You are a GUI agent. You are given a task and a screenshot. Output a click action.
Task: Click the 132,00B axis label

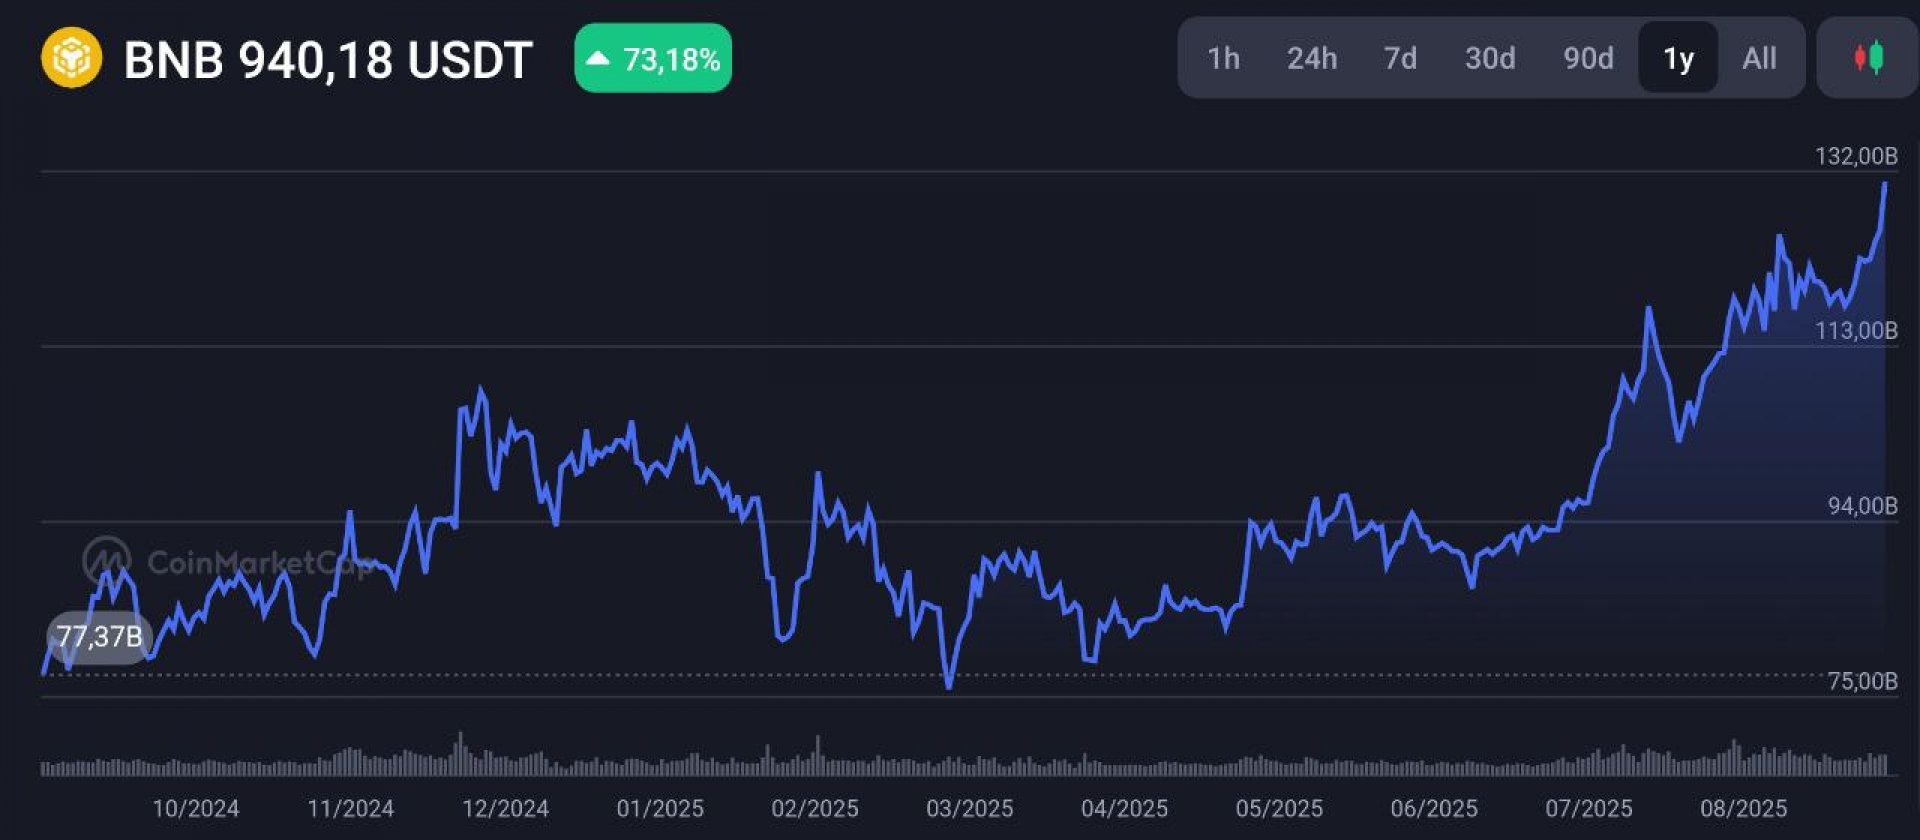[x=1856, y=156]
